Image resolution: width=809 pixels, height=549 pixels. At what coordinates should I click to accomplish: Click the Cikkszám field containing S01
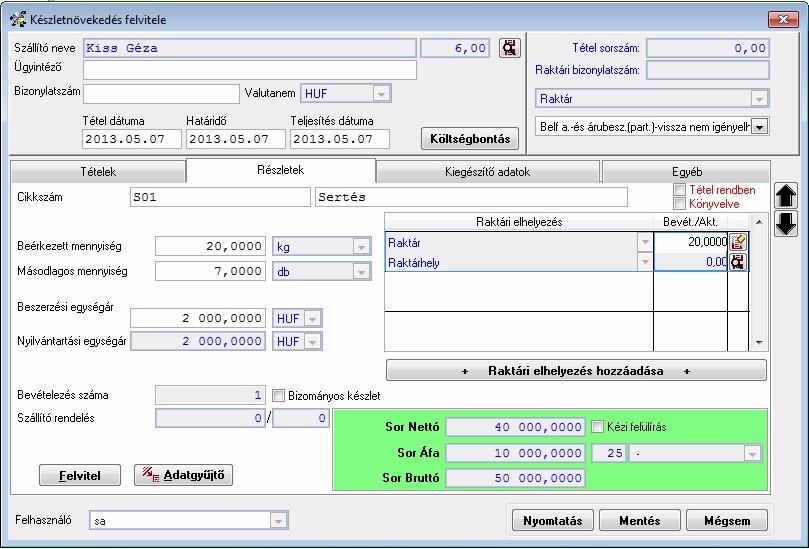[x=220, y=197]
